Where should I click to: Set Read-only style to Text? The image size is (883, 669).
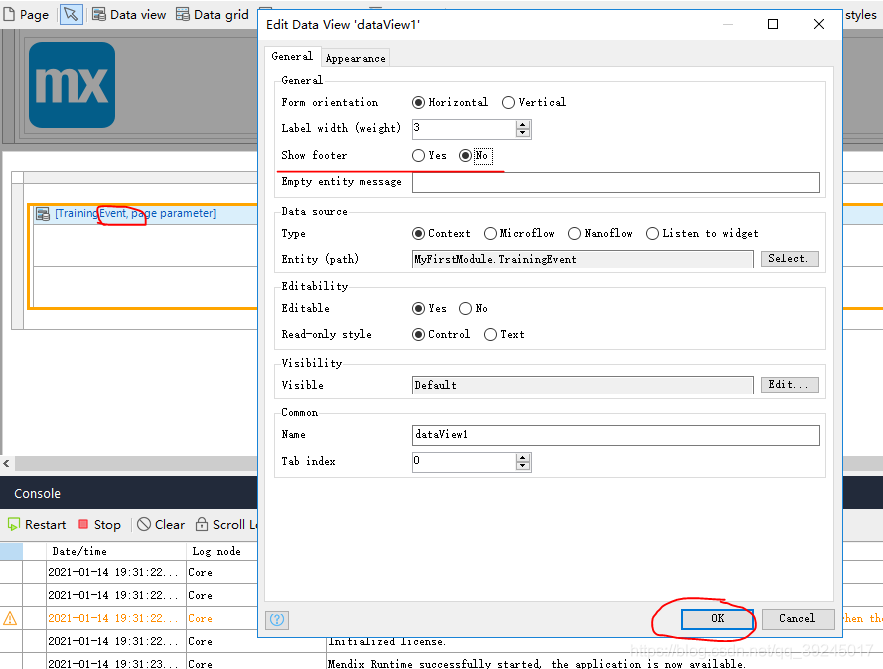point(490,334)
